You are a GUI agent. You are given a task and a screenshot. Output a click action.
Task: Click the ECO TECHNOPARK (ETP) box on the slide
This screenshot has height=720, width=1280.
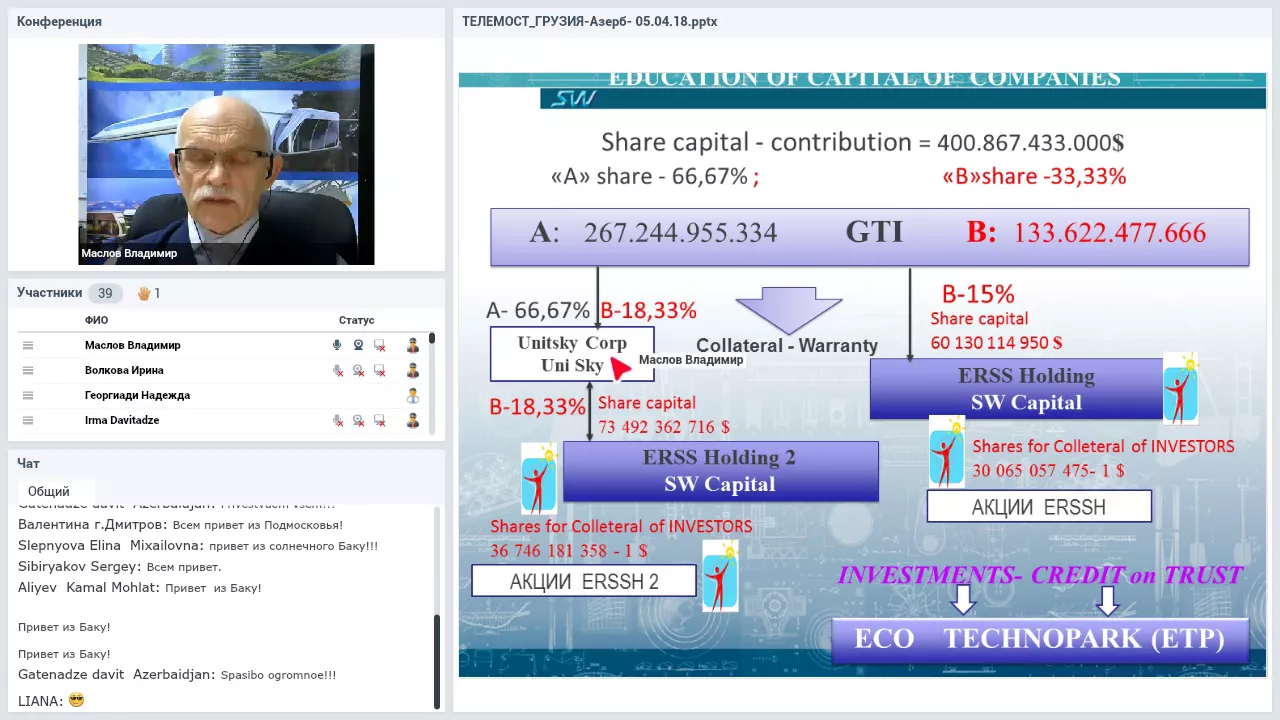1040,639
